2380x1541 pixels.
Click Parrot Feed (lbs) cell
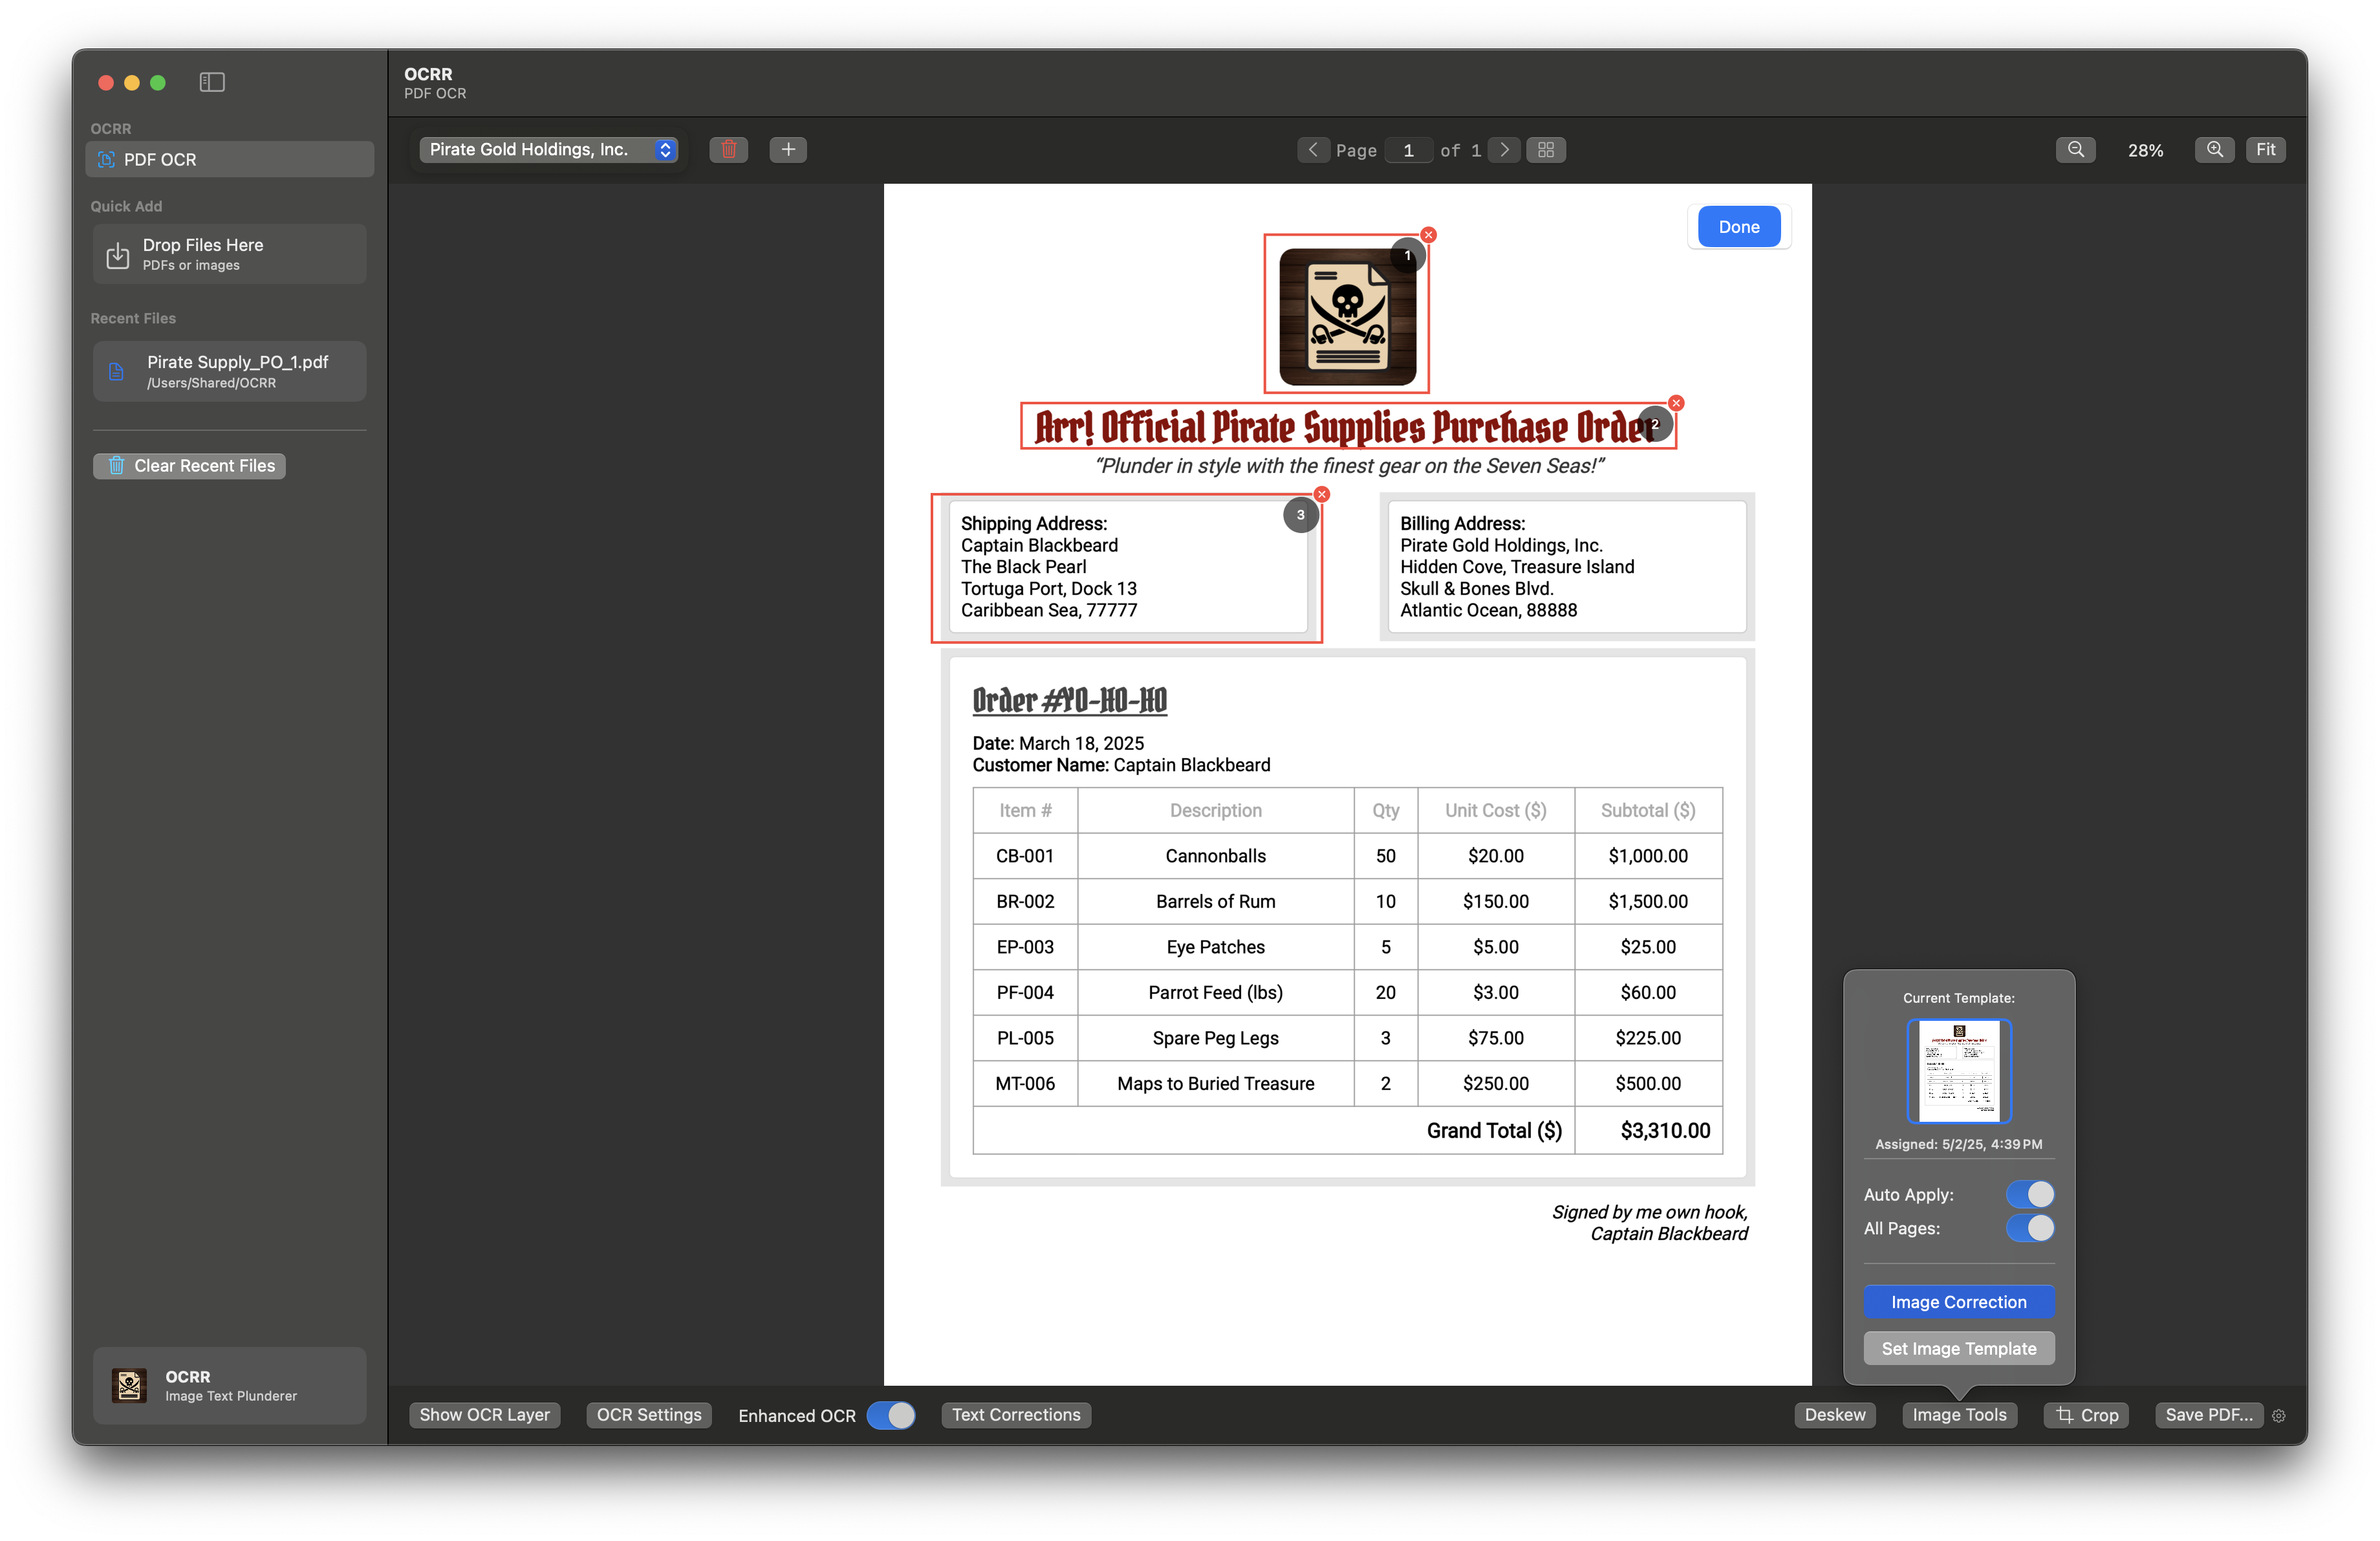pos(1215,992)
